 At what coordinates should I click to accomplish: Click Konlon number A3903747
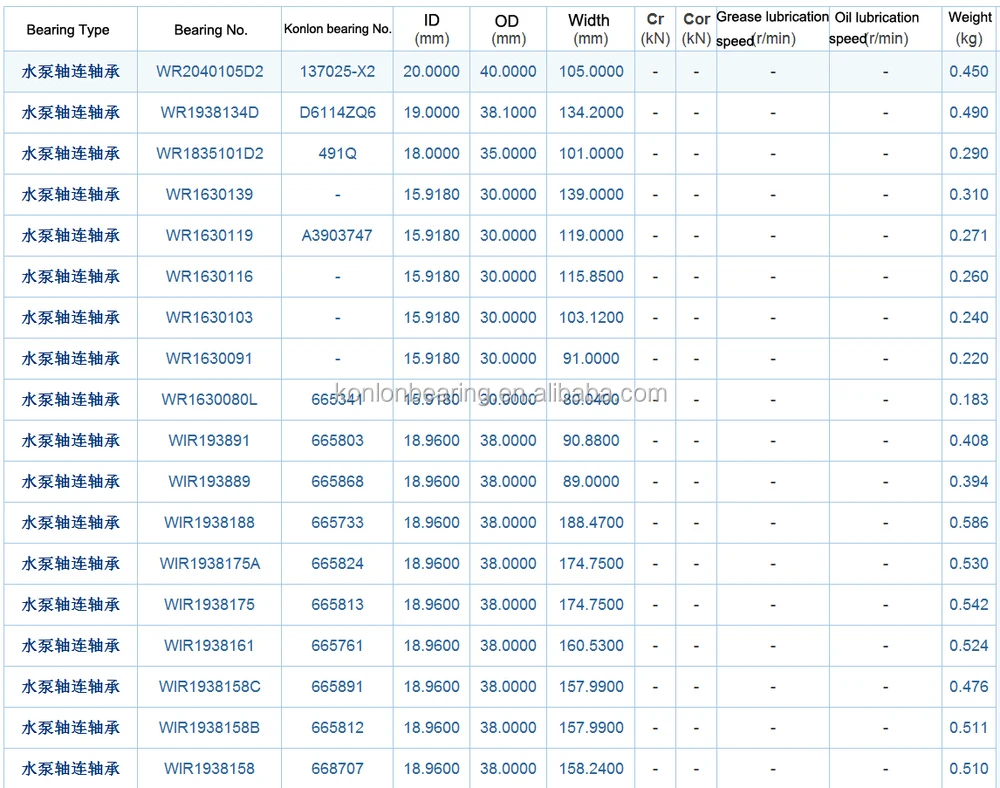pos(338,236)
